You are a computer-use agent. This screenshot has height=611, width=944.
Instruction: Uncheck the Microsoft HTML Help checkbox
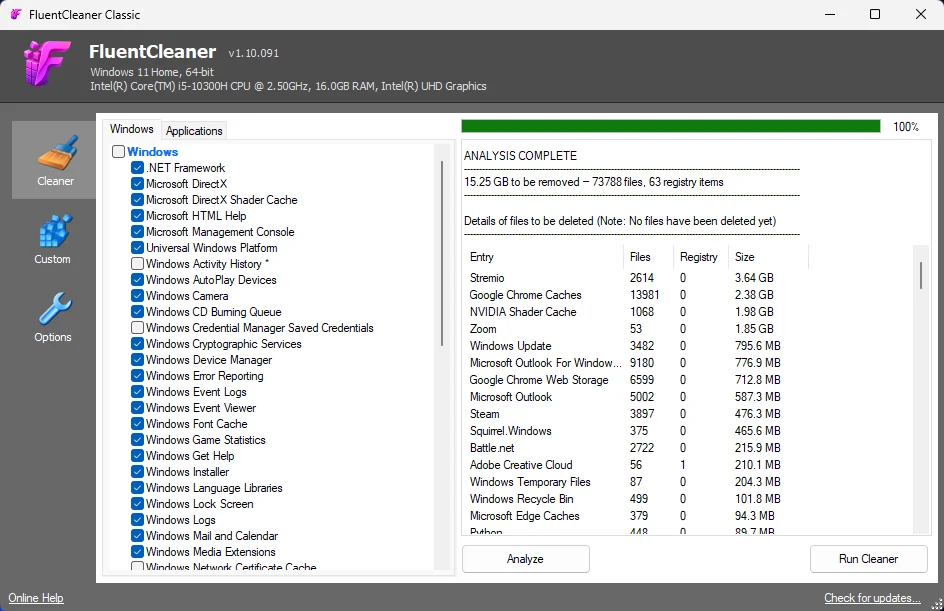[x=137, y=216]
